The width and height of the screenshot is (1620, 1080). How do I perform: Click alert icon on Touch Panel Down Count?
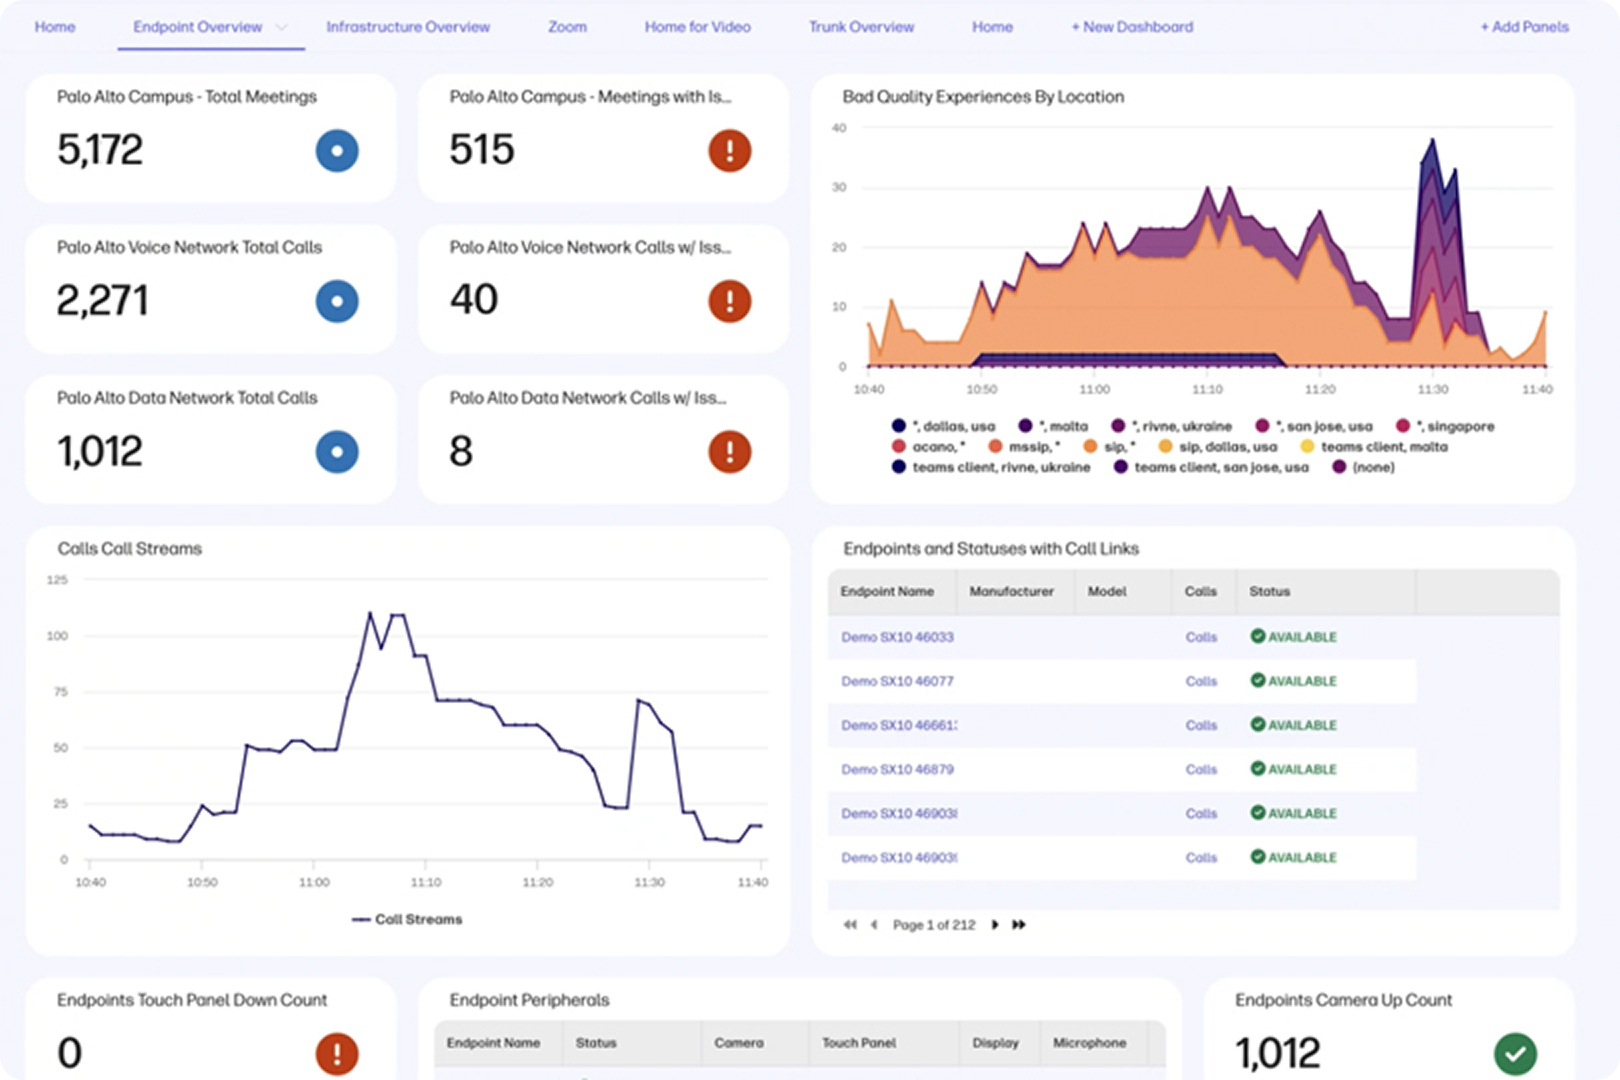[337, 1053]
